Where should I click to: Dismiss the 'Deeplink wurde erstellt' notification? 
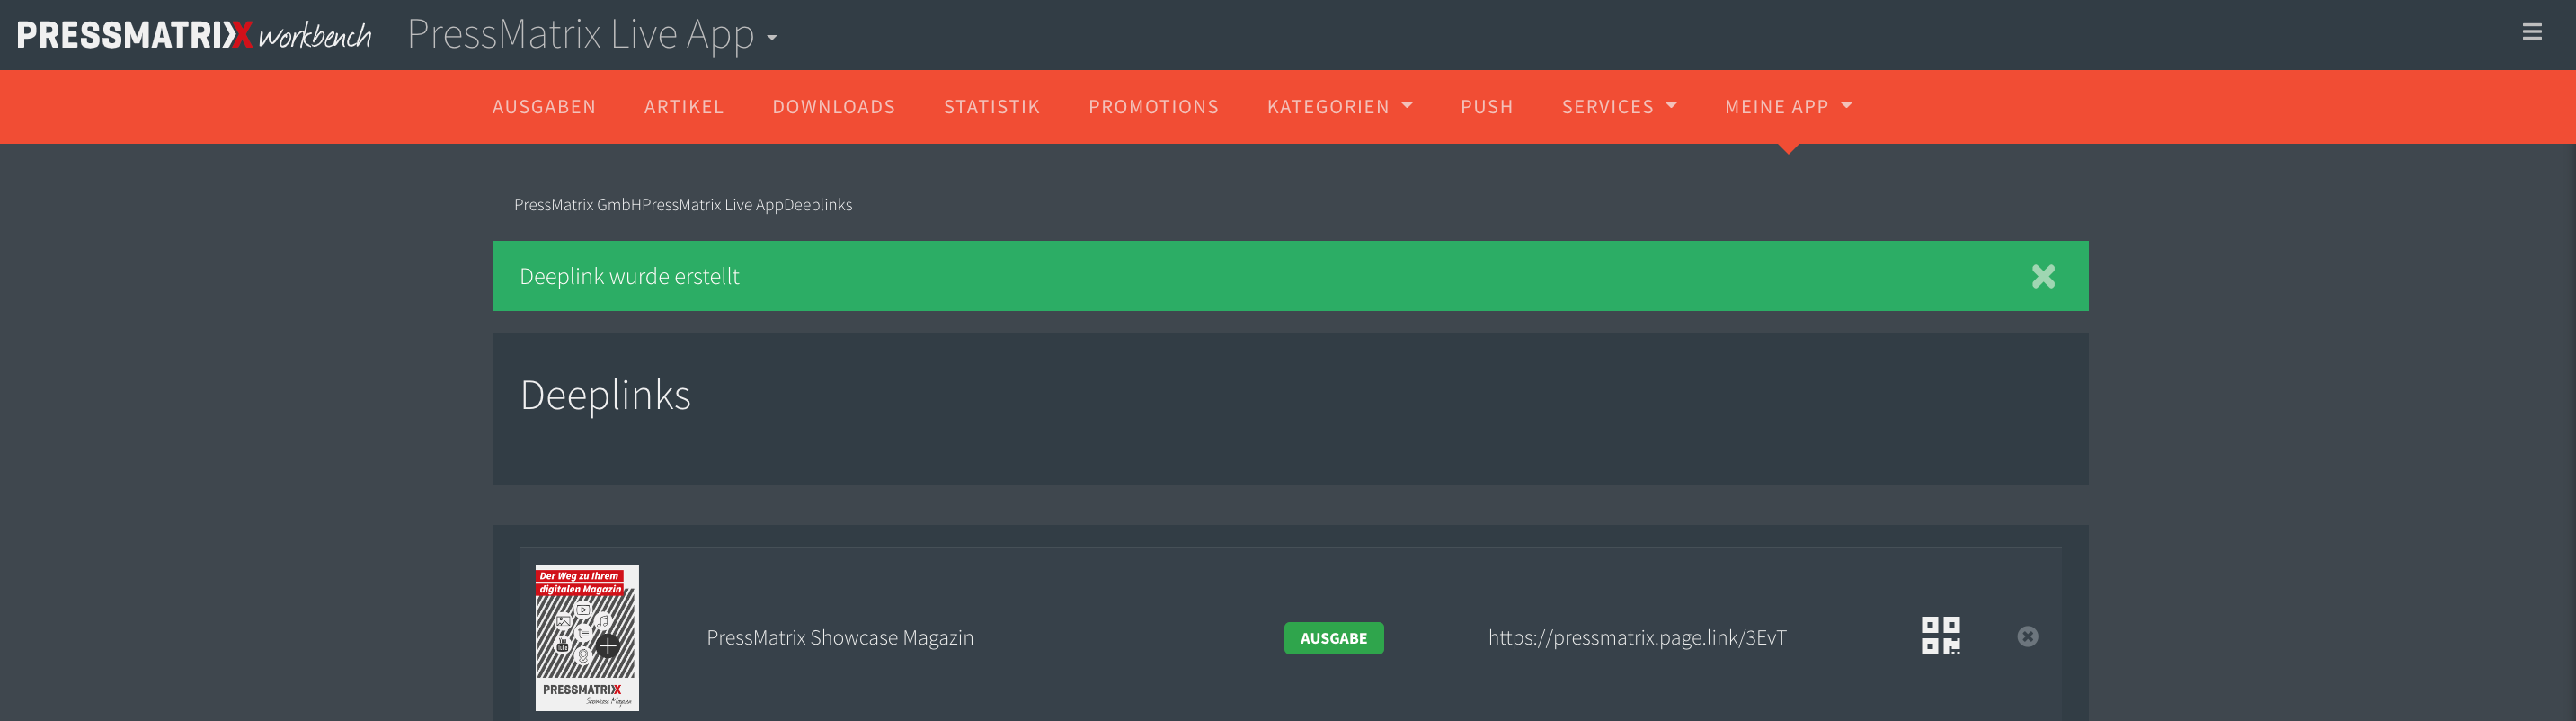pos(2043,276)
